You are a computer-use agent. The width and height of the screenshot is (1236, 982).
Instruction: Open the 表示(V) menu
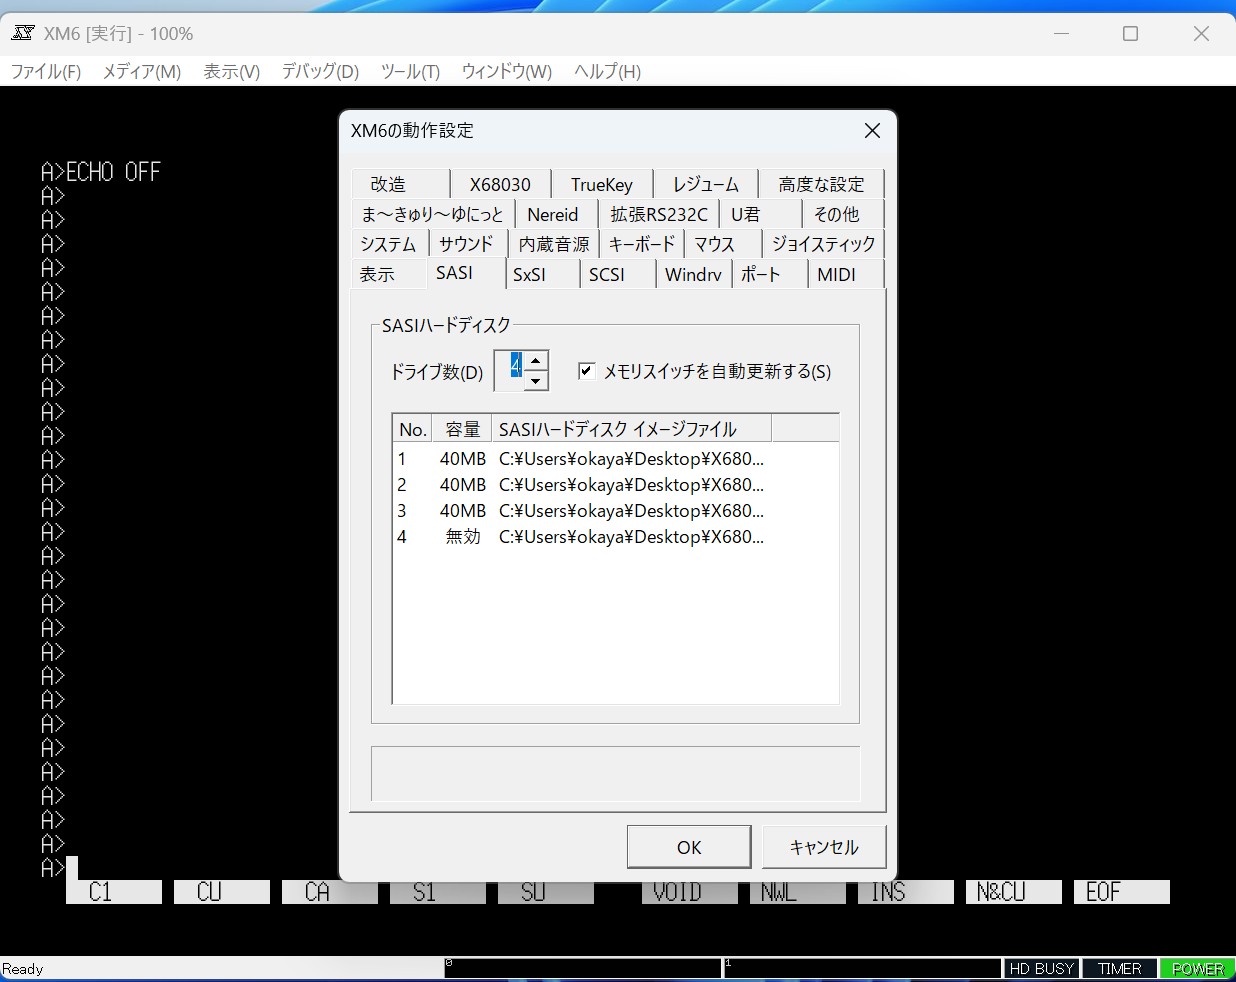point(231,71)
